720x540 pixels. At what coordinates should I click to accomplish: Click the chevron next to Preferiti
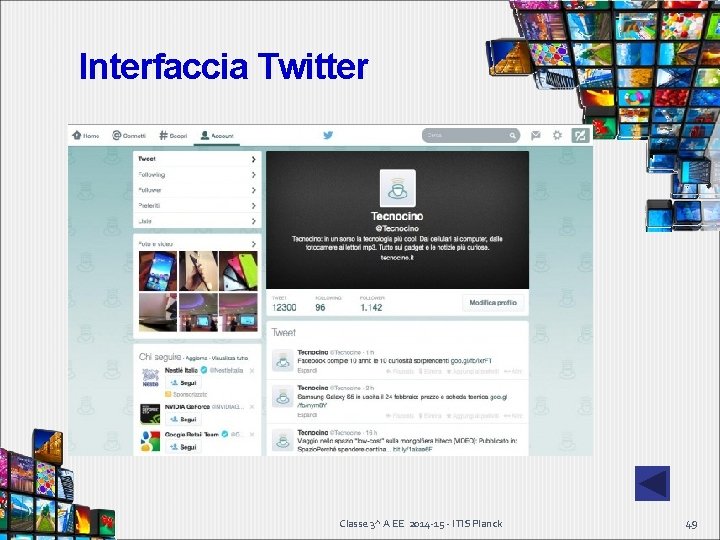tap(253, 206)
